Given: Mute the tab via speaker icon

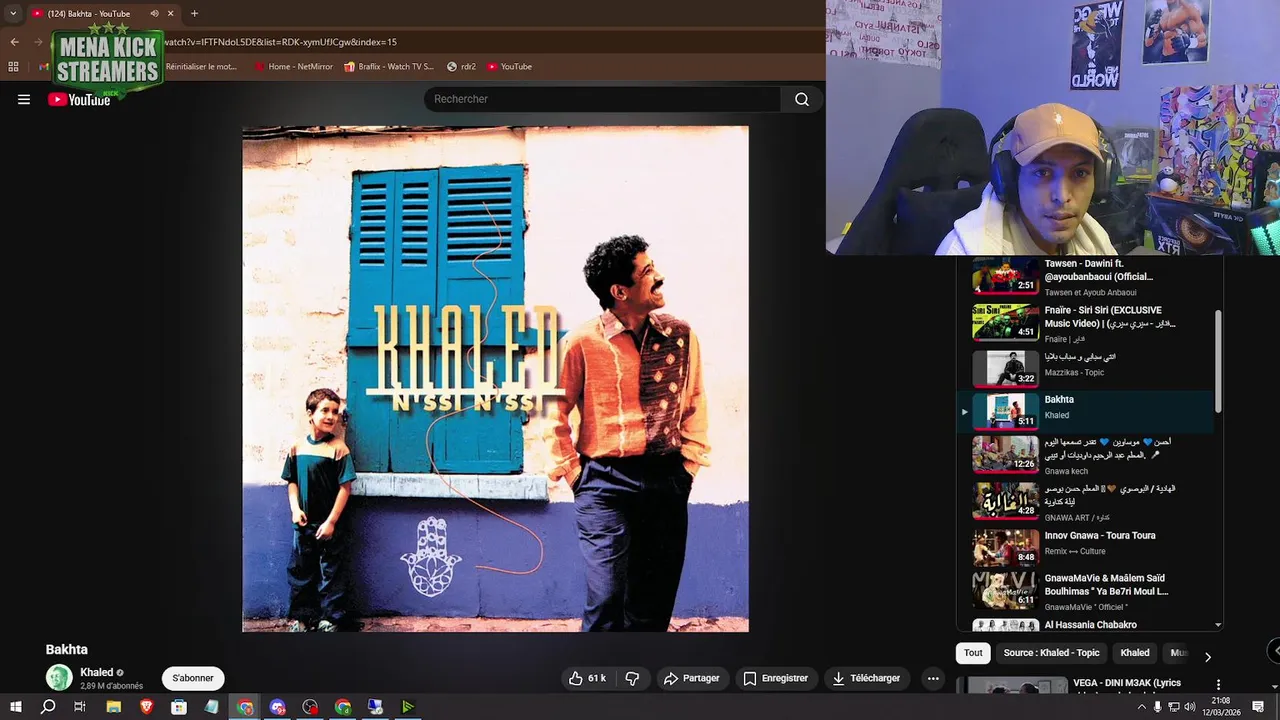Looking at the screenshot, I should 154,14.
